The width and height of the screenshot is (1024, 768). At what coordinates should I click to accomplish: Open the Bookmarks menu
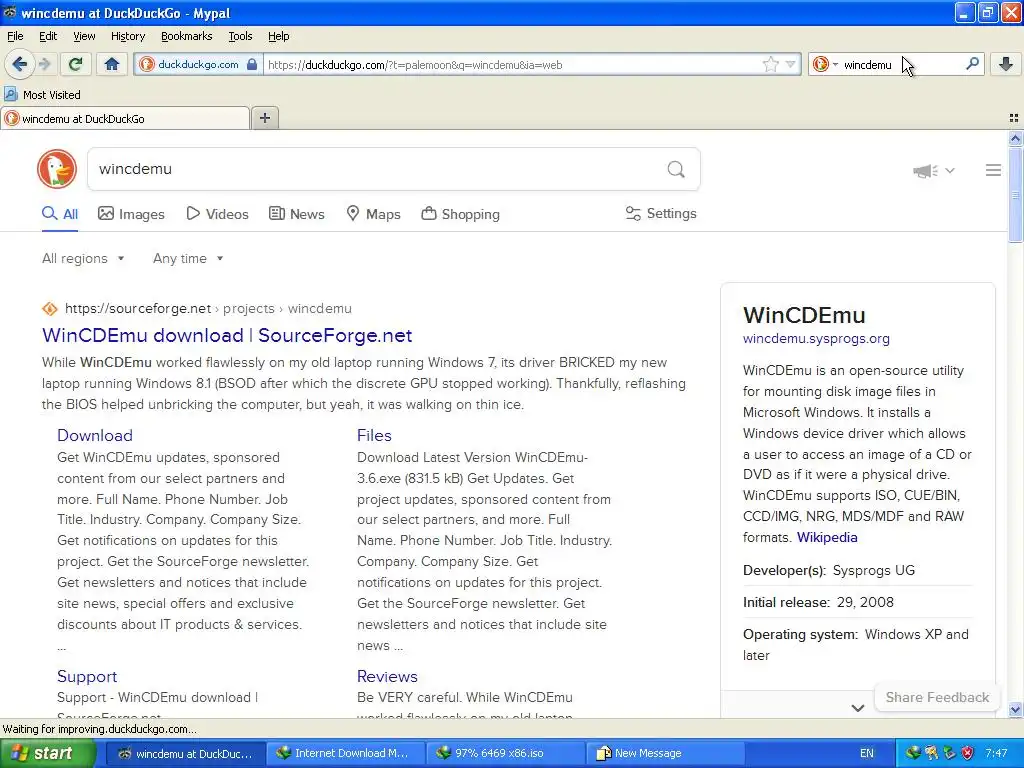point(186,36)
